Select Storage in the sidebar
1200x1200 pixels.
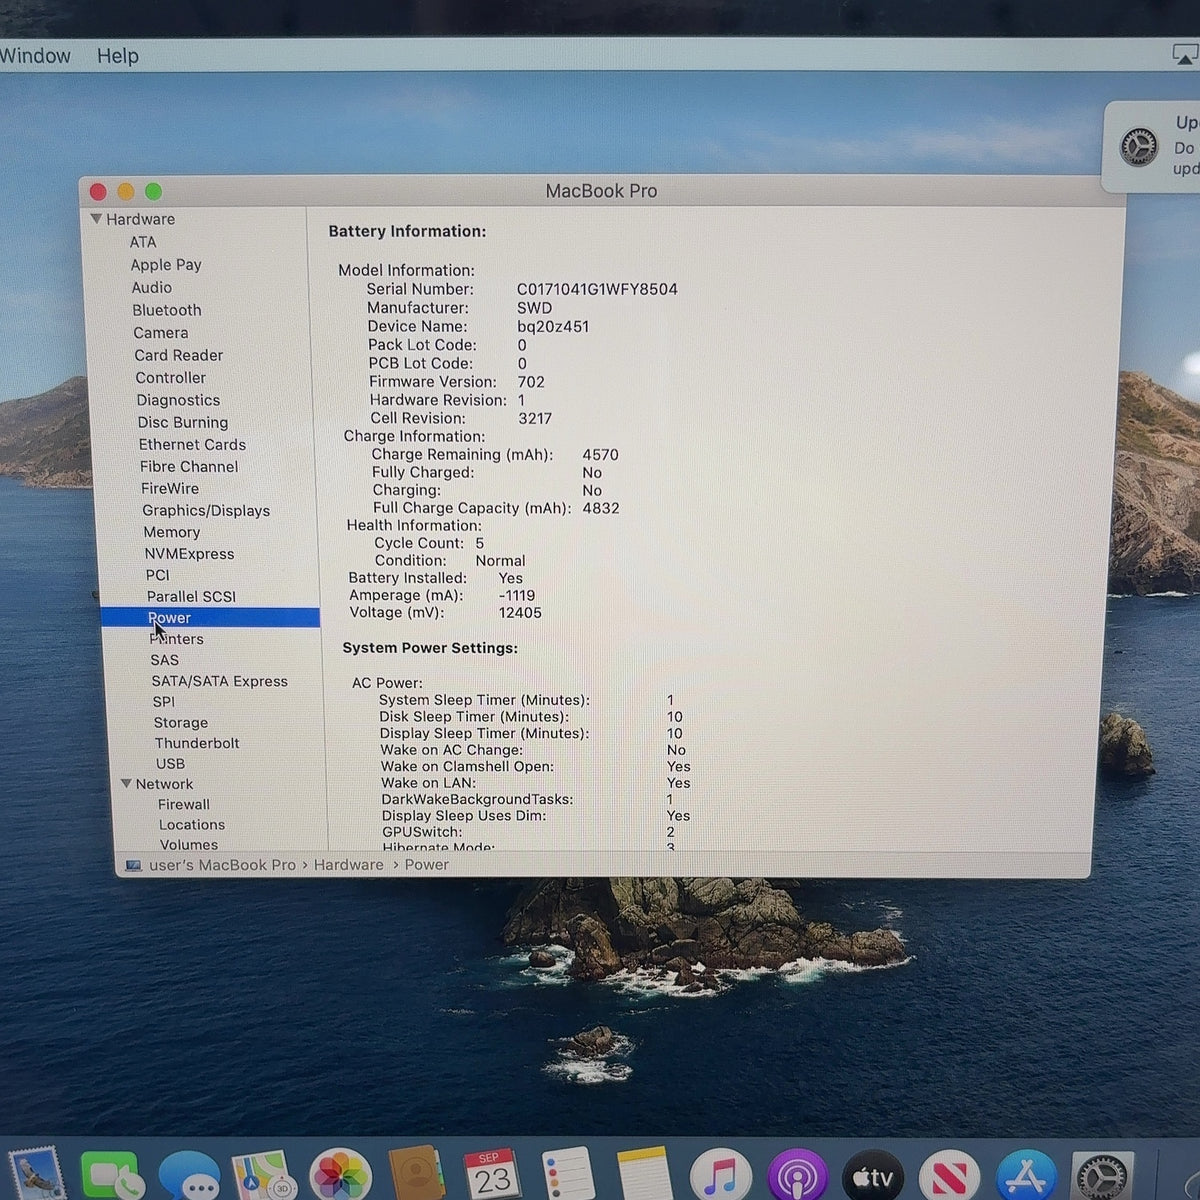[181, 723]
